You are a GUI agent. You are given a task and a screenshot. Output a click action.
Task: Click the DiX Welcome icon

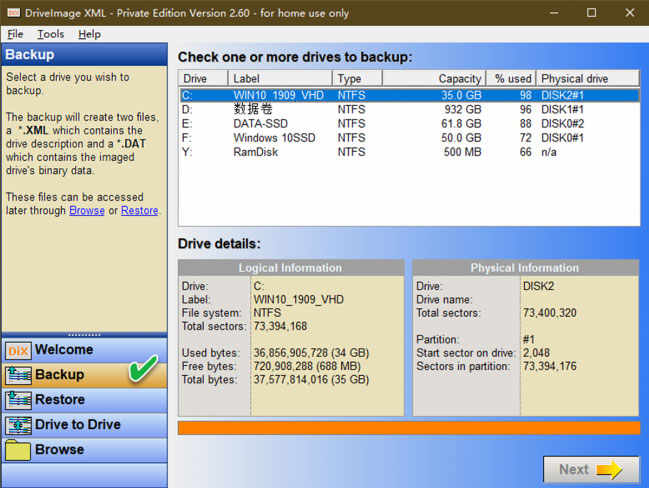(x=18, y=351)
